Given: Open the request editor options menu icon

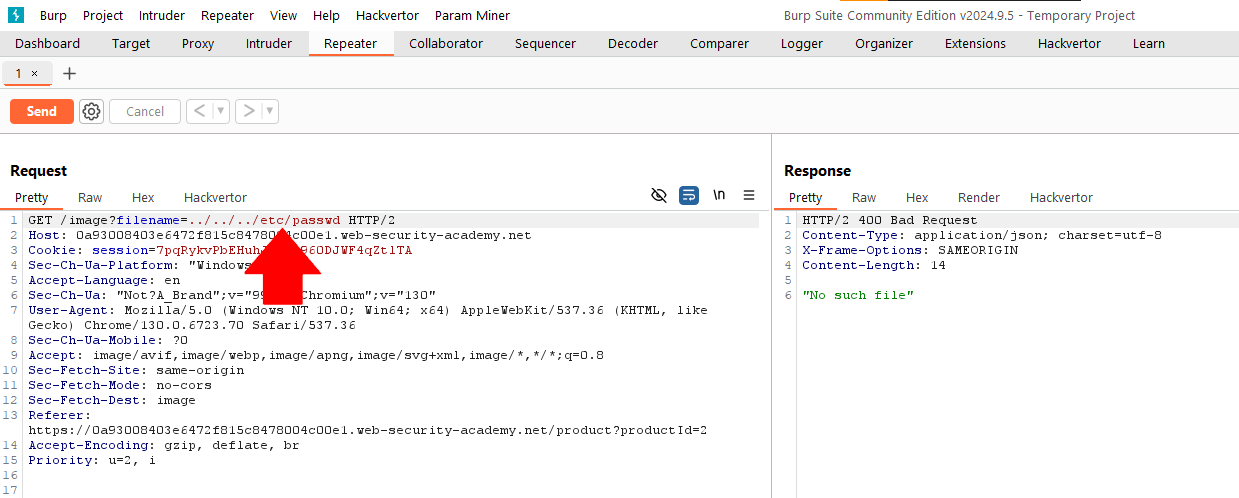Looking at the screenshot, I should pyautogui.click(x=749, y=196).
